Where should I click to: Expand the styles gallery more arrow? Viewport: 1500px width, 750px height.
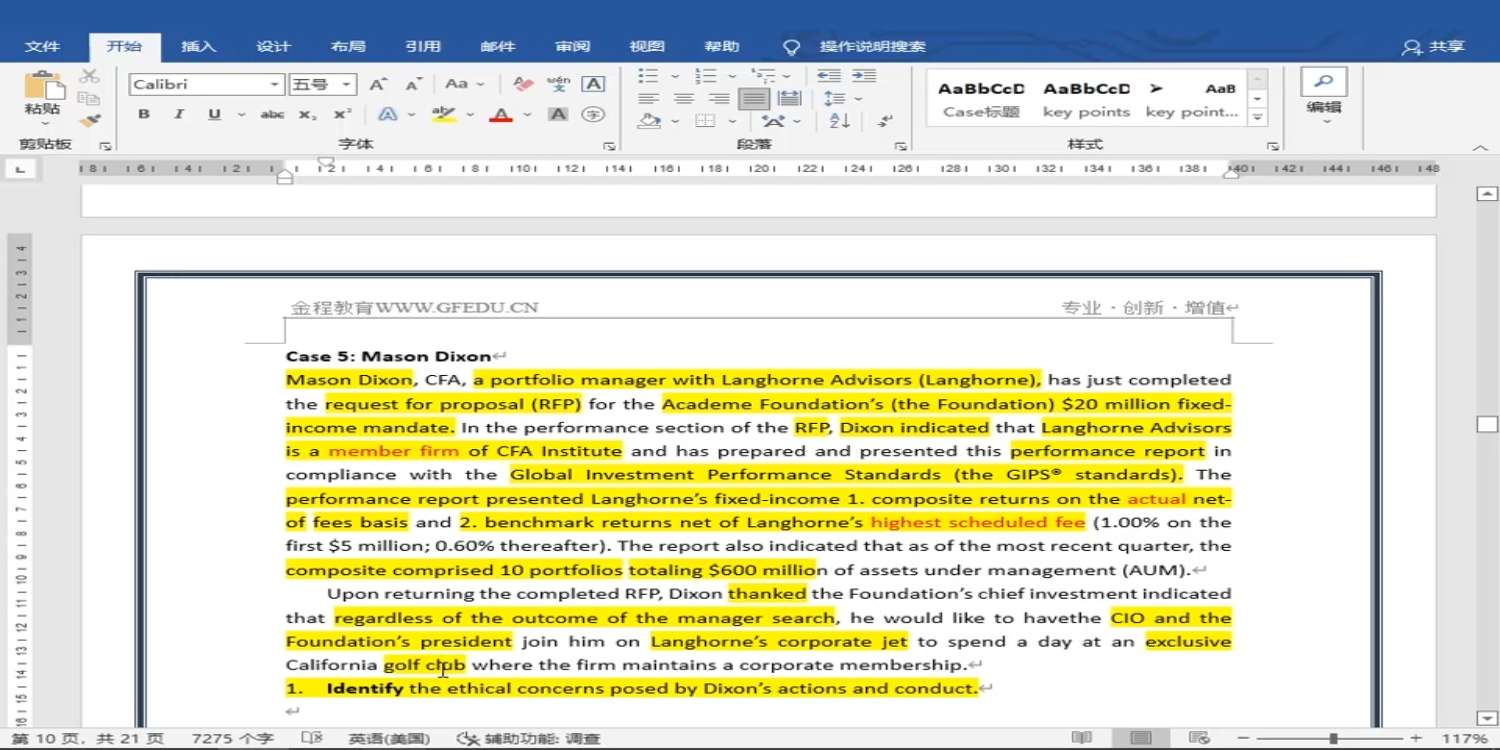(x=1258, y=118)
